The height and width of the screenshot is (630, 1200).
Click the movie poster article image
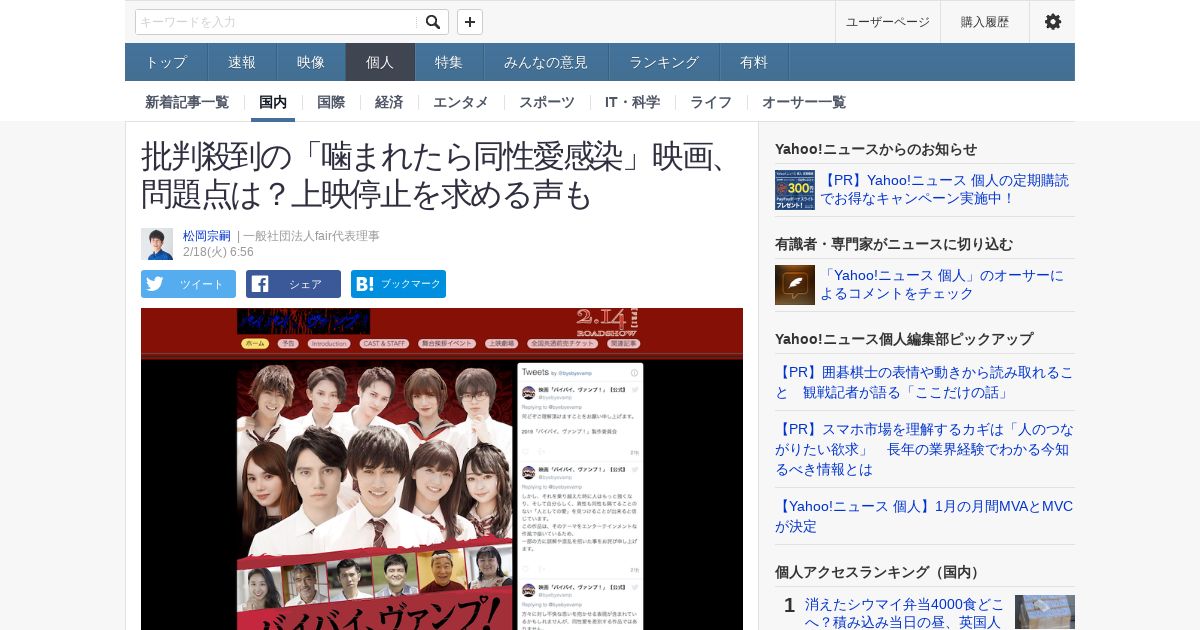tap(442, 469)
